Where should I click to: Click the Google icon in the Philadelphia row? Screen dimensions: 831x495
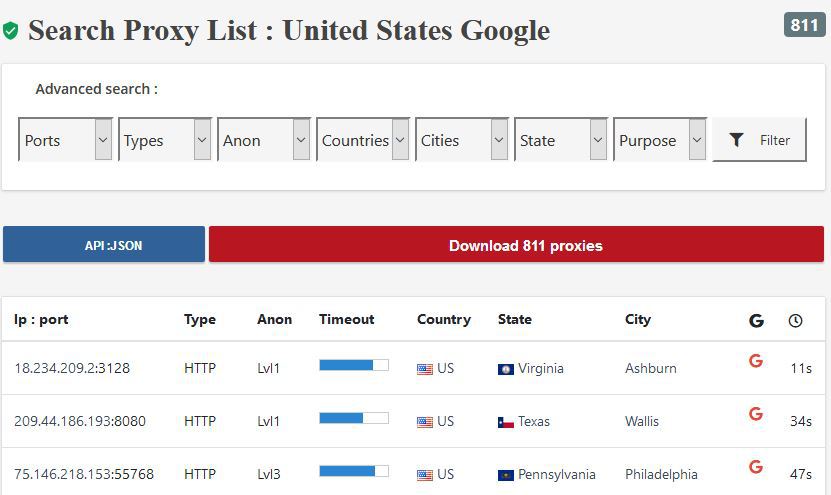[x=756, y=467]
